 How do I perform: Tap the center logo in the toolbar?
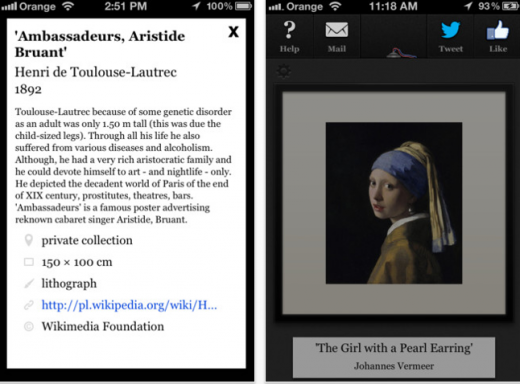(x=401, y=53)
